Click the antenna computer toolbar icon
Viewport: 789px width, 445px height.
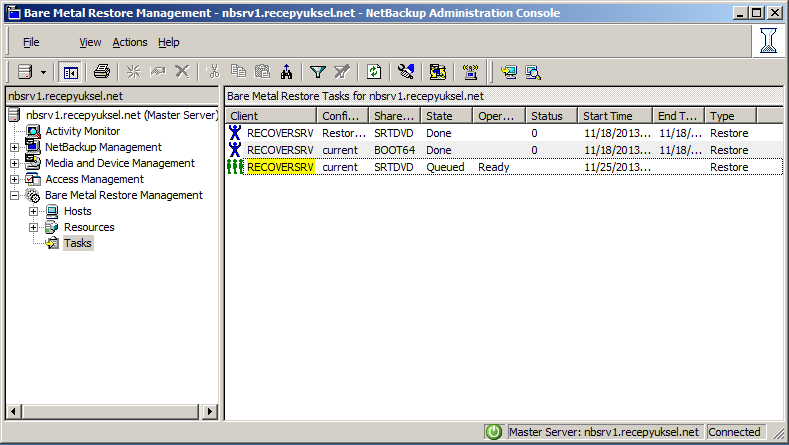(470, 72)
